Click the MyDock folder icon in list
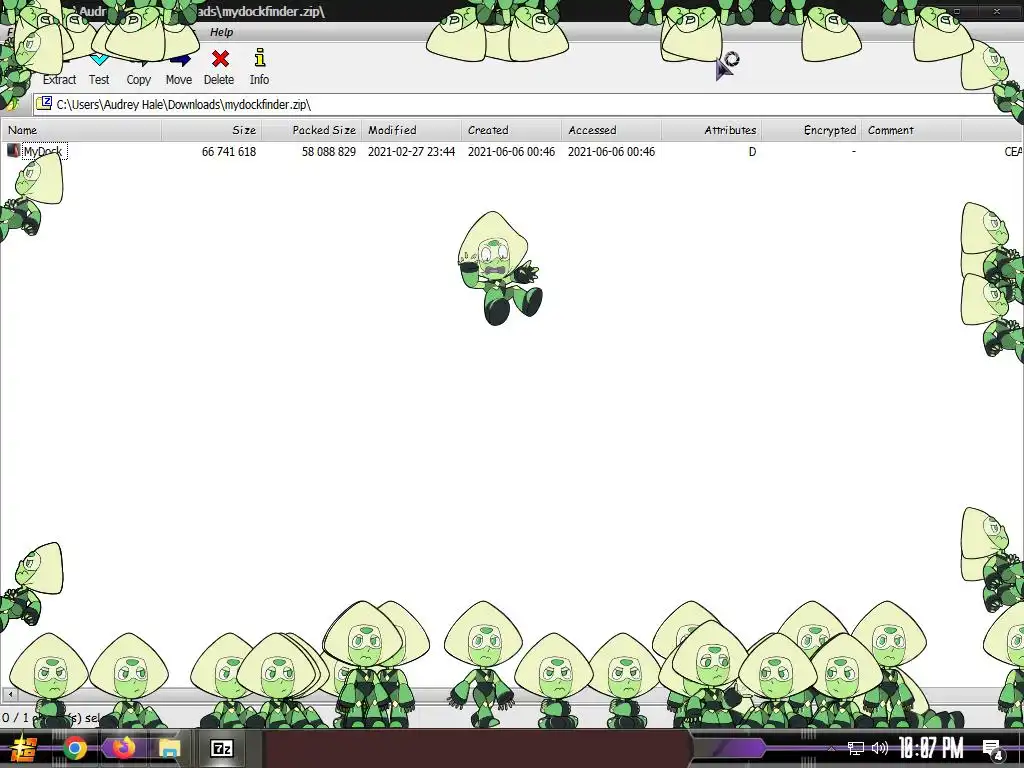 click(x=13, y=151)
